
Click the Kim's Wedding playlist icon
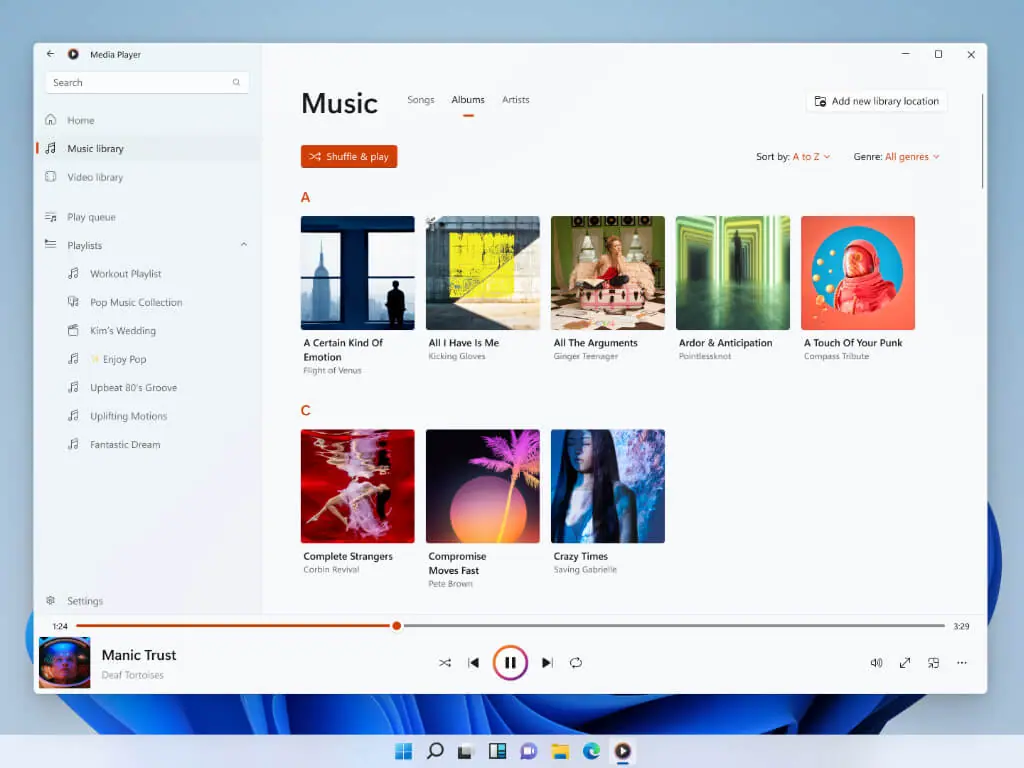click(73, 330)
